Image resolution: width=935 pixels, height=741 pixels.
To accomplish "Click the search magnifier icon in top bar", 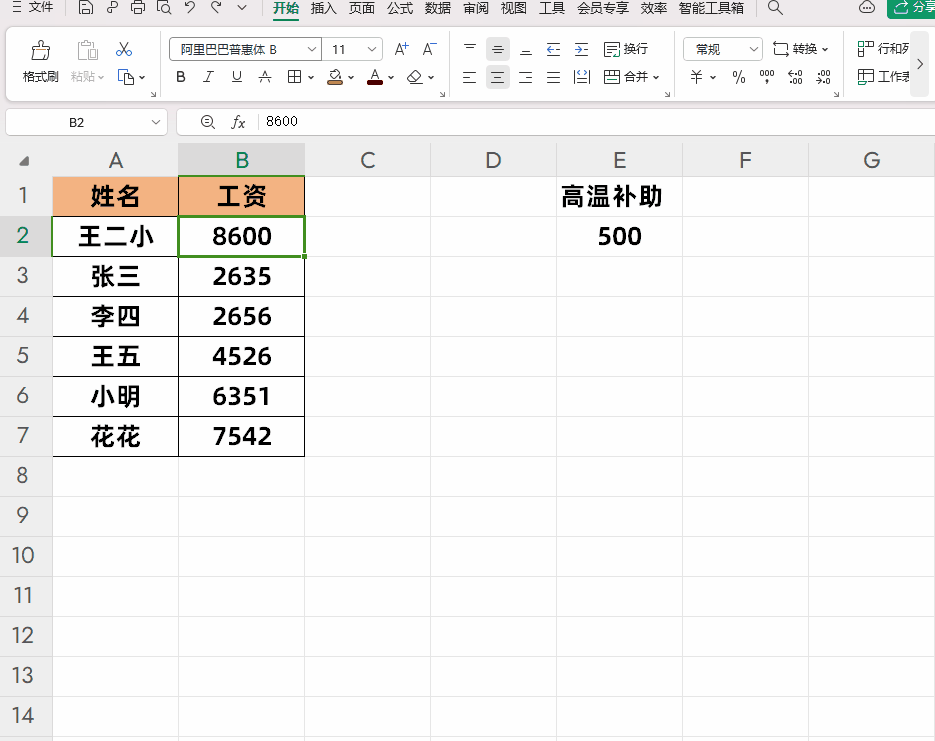I will pos(775,8).
